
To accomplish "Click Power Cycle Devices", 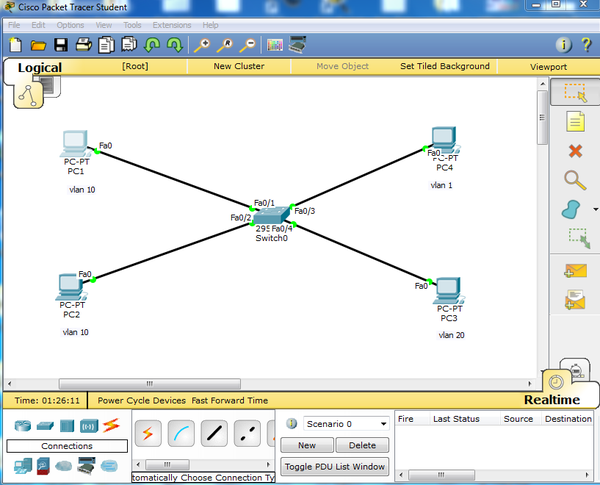I will click(142, 400).
